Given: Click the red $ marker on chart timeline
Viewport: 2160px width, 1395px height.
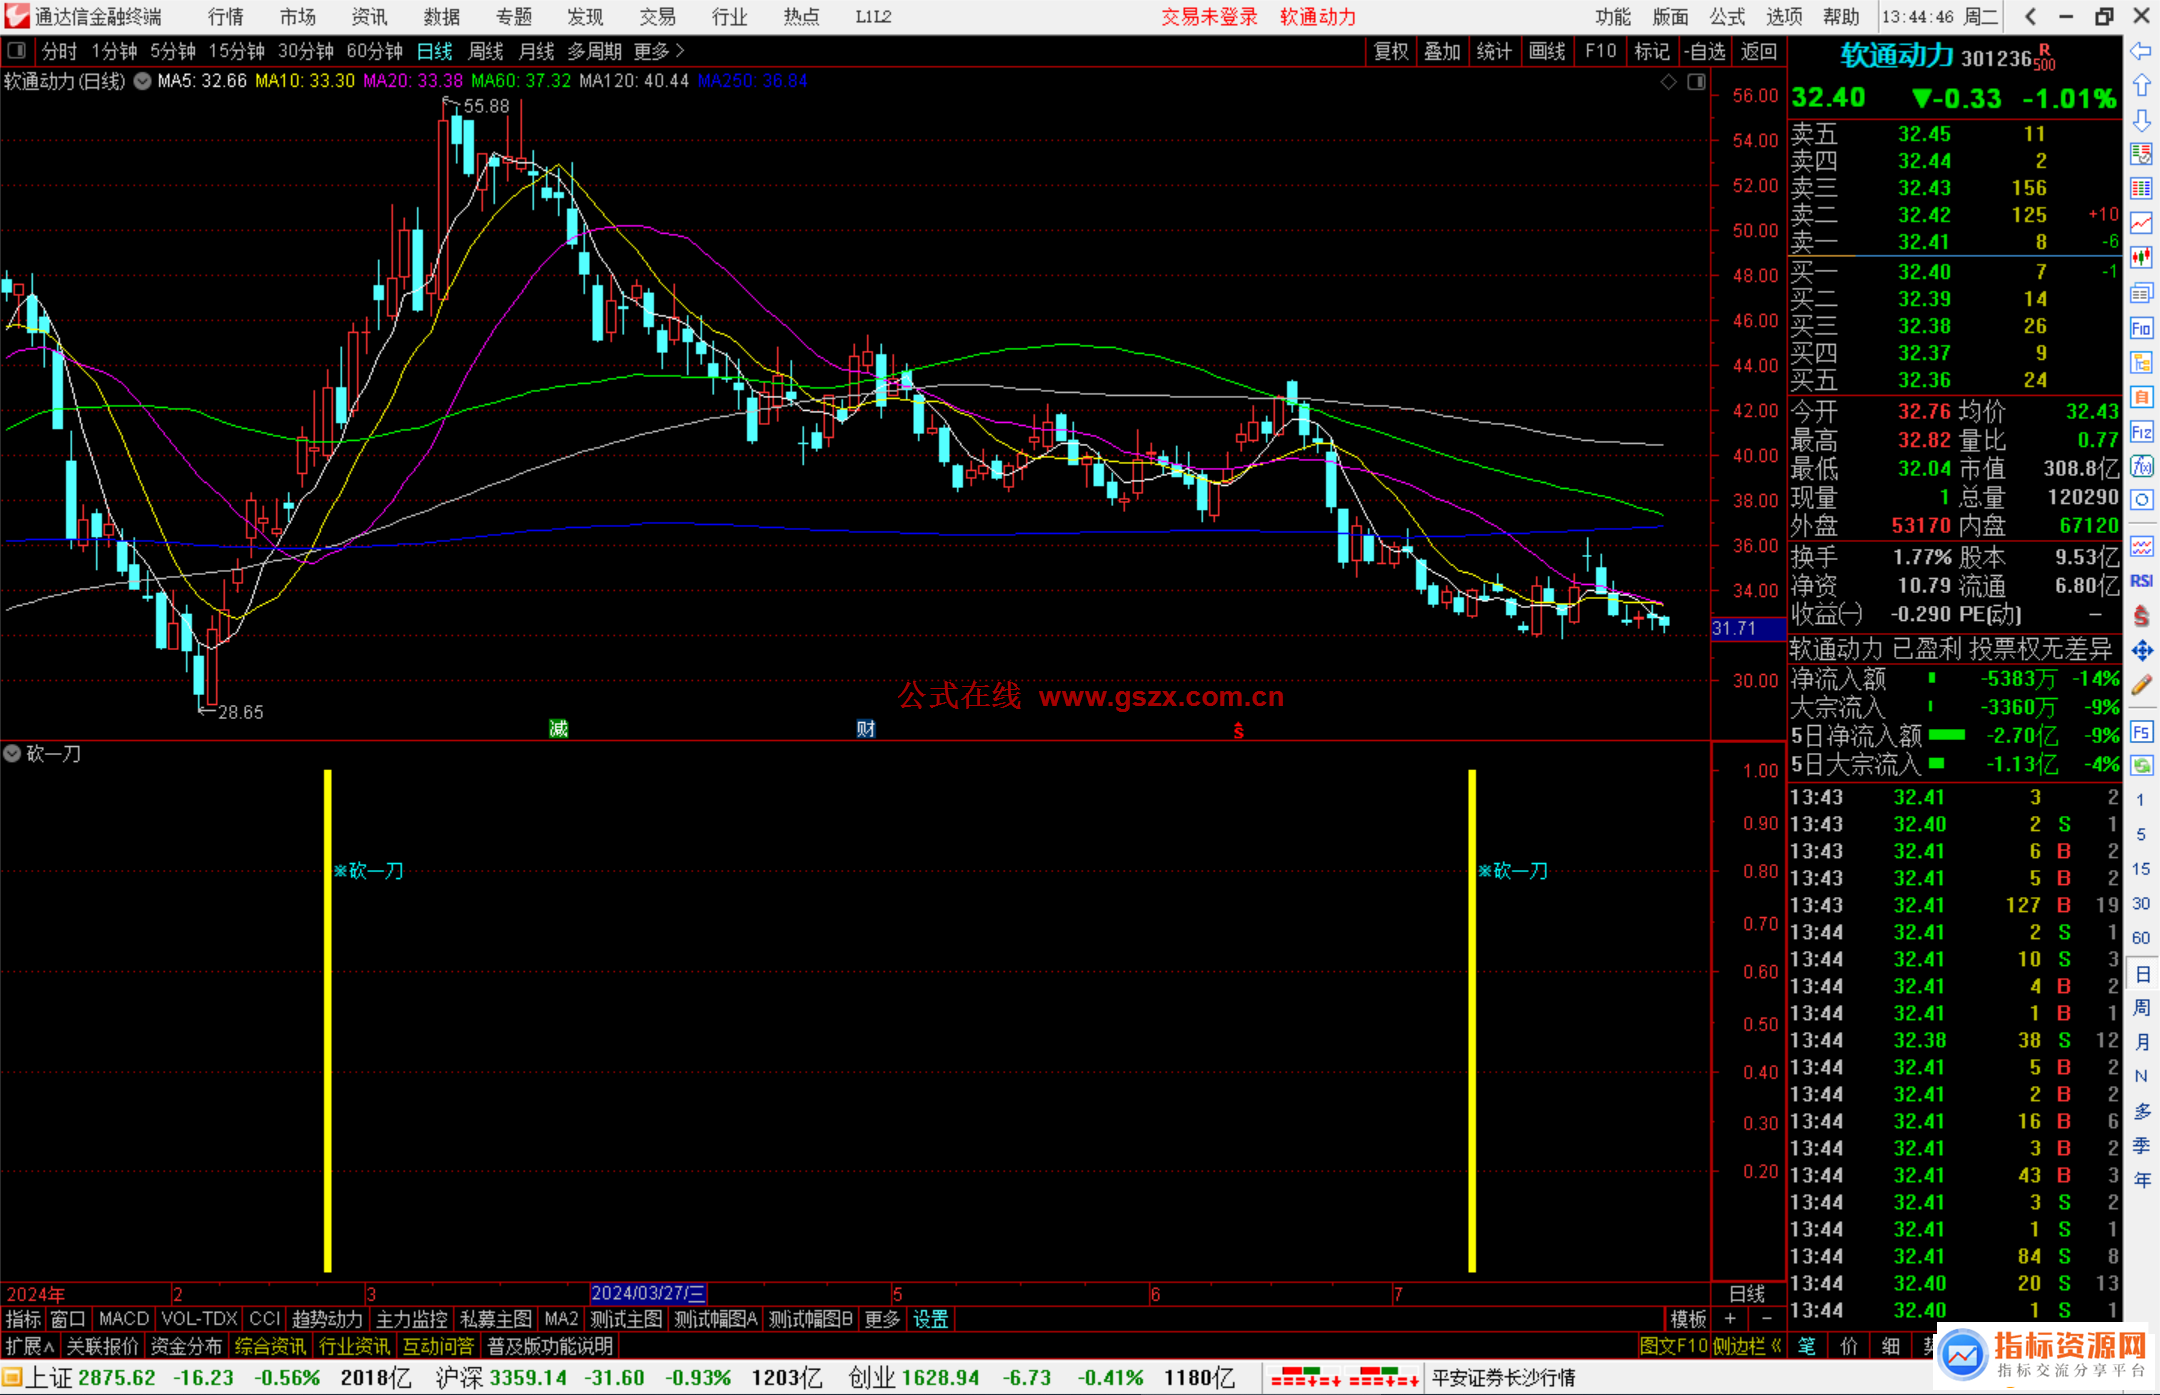Looking at the screenshot, I should point(1238,731).
